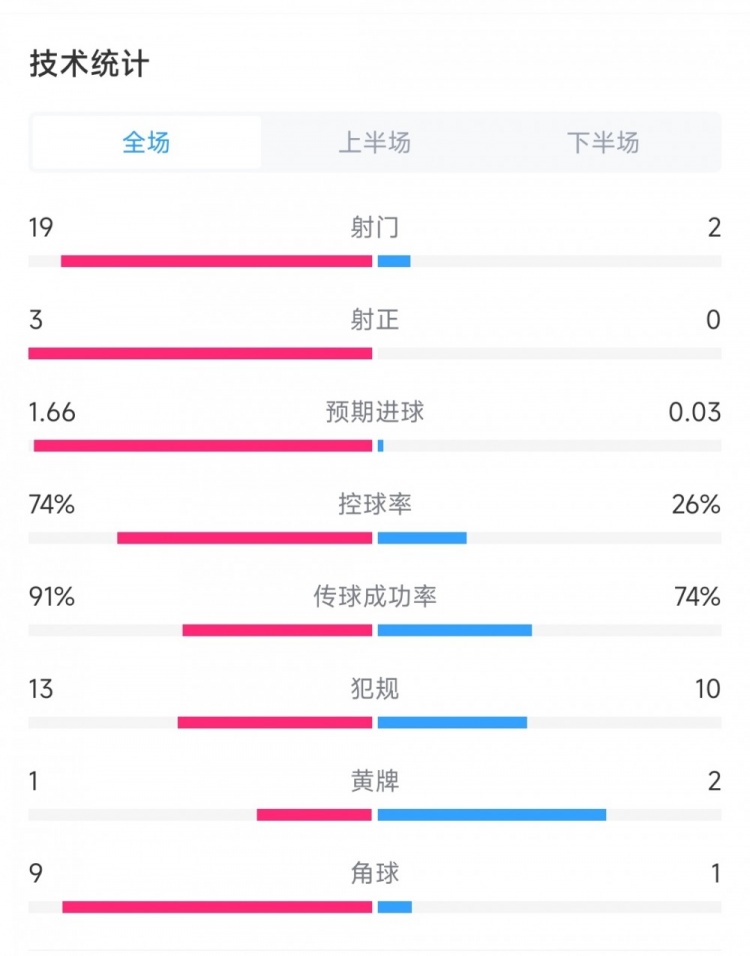Screen dimensions: 750x956
Task: Click the 角球 stat label
Action: point(375,873)
